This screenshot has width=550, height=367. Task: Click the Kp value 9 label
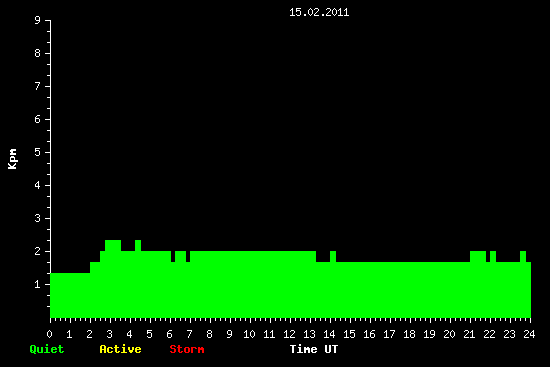click(x=38, y=20)
